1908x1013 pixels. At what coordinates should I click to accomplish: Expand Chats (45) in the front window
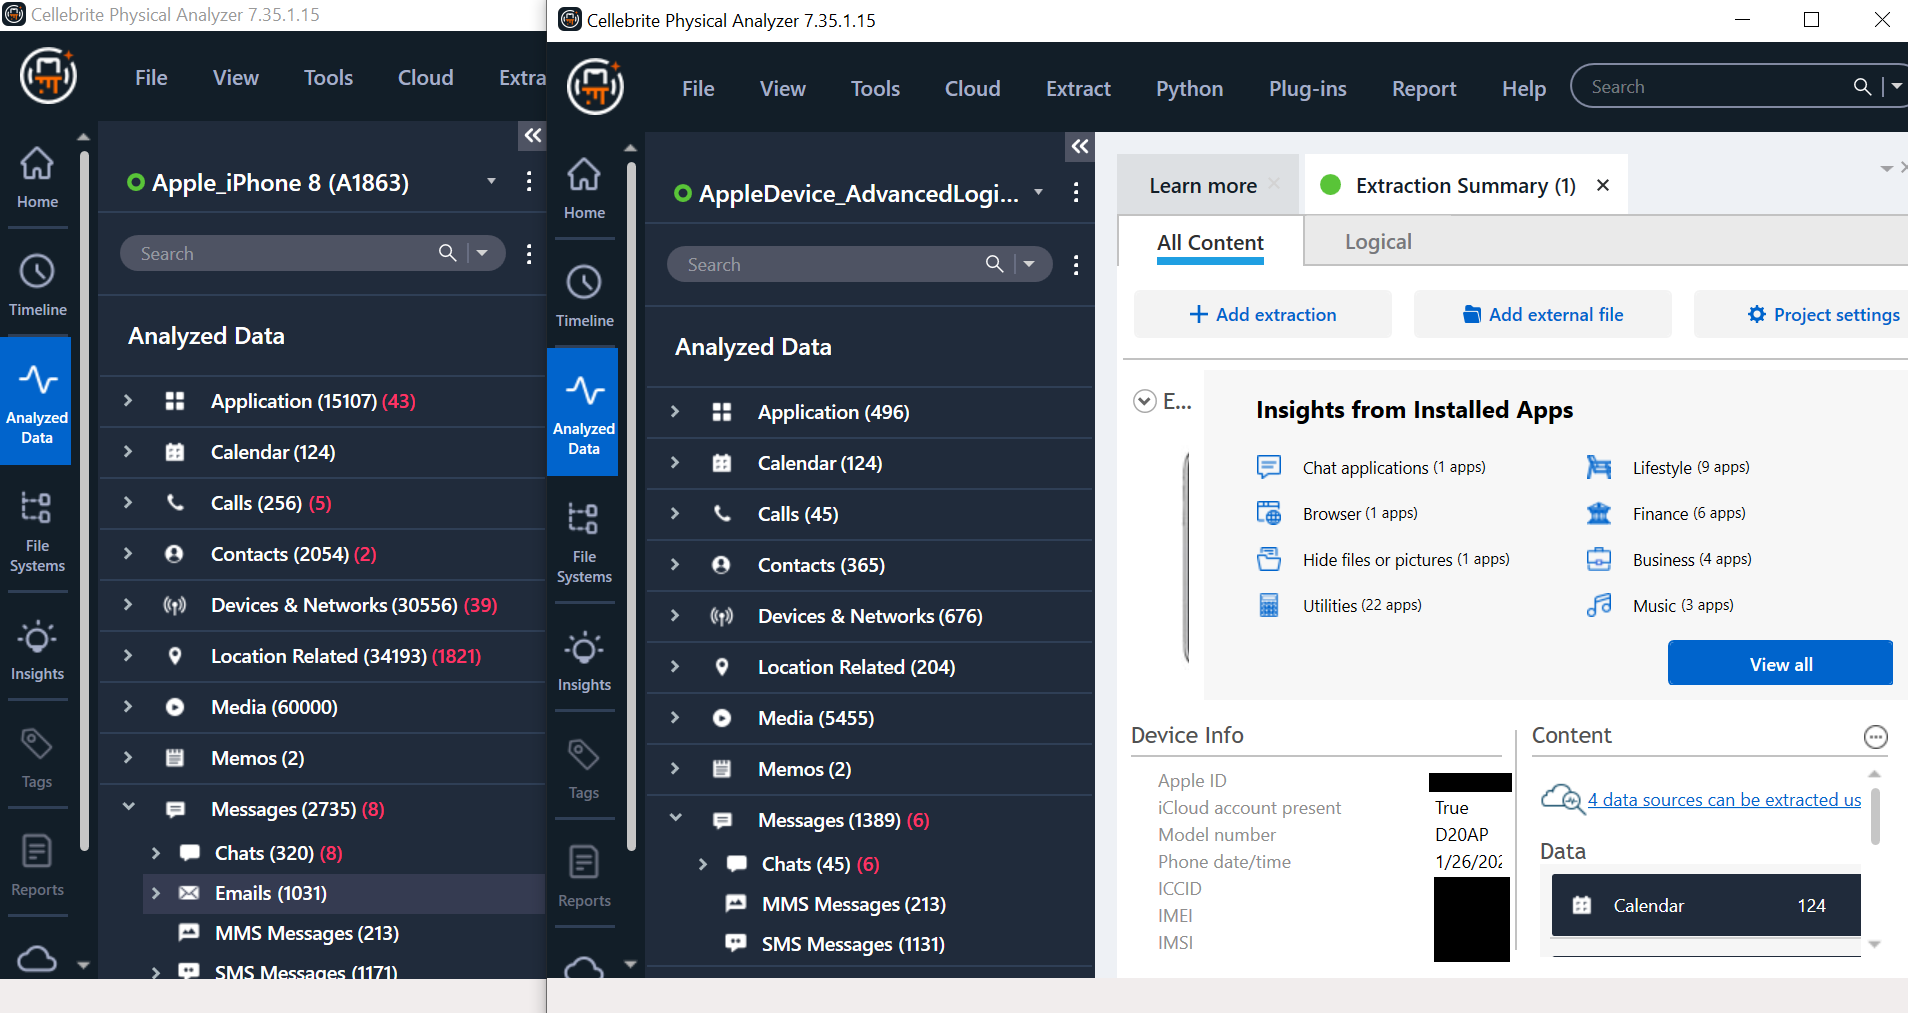tap(703, 863)
